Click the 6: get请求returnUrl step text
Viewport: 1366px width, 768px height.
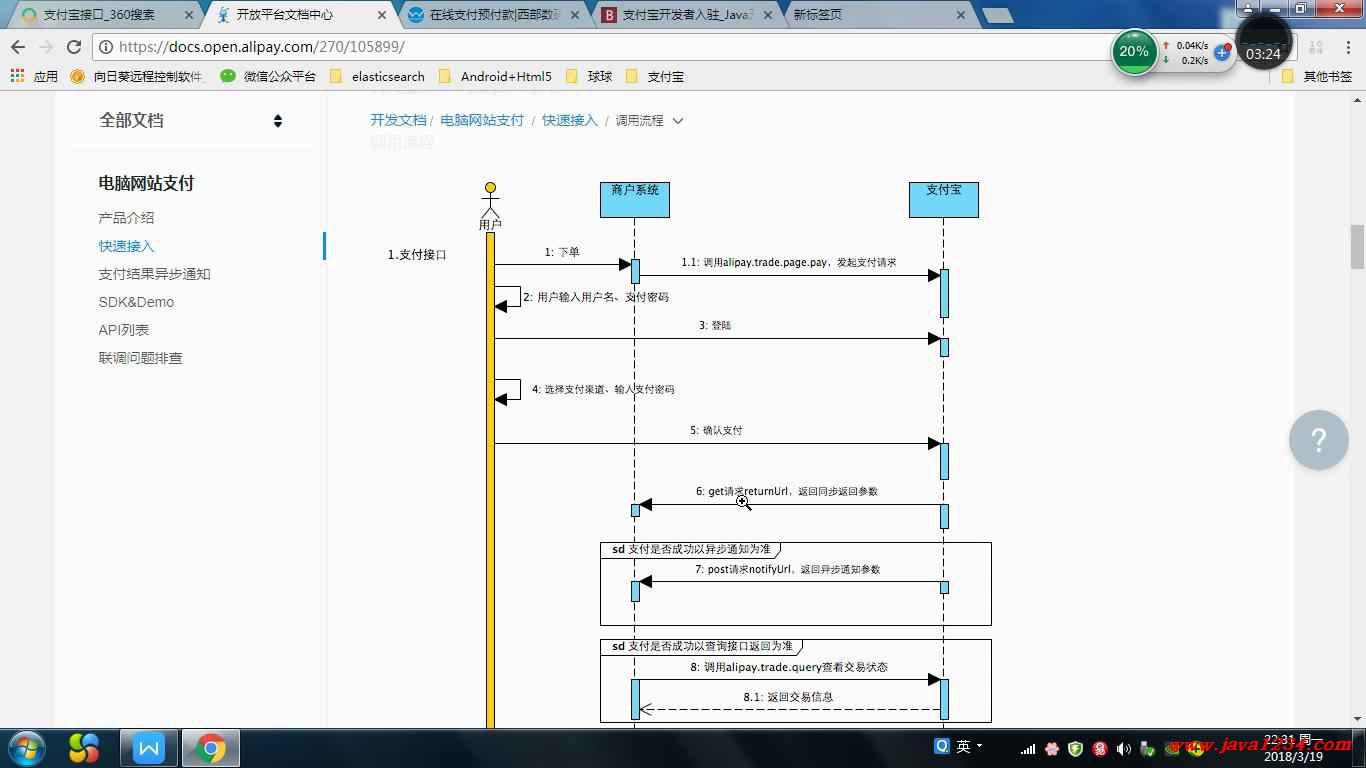787,491
